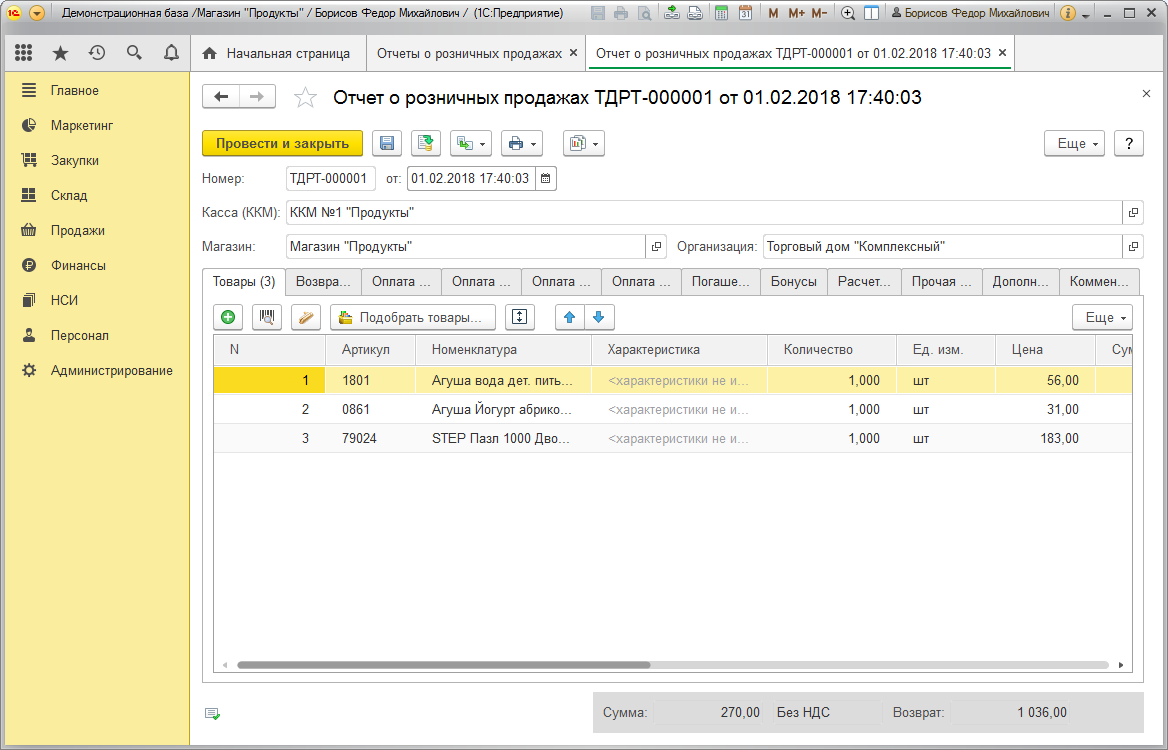This screenshot has width=1168, height=750.
Task: Click the post document icon next to save
Action: (x=425, y=143)
